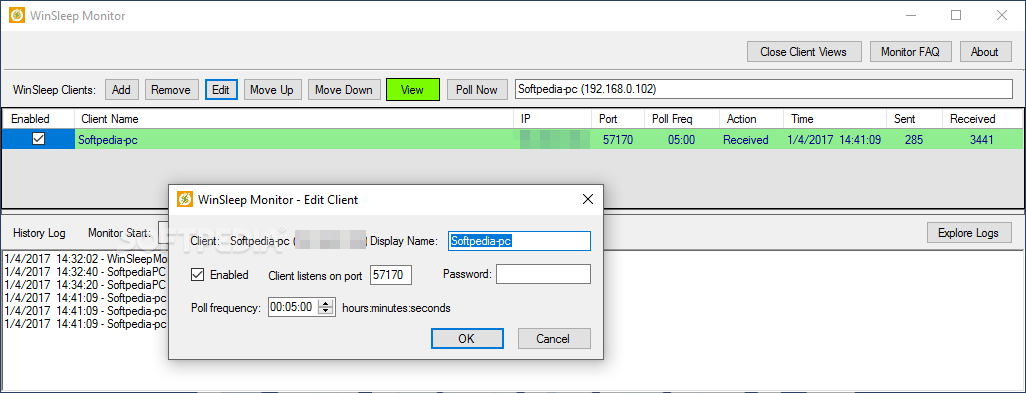Click port value 57170 in client row
The width and height of the screenshot is (1026, 393).
pyautogui.click(x=618, y=139)
